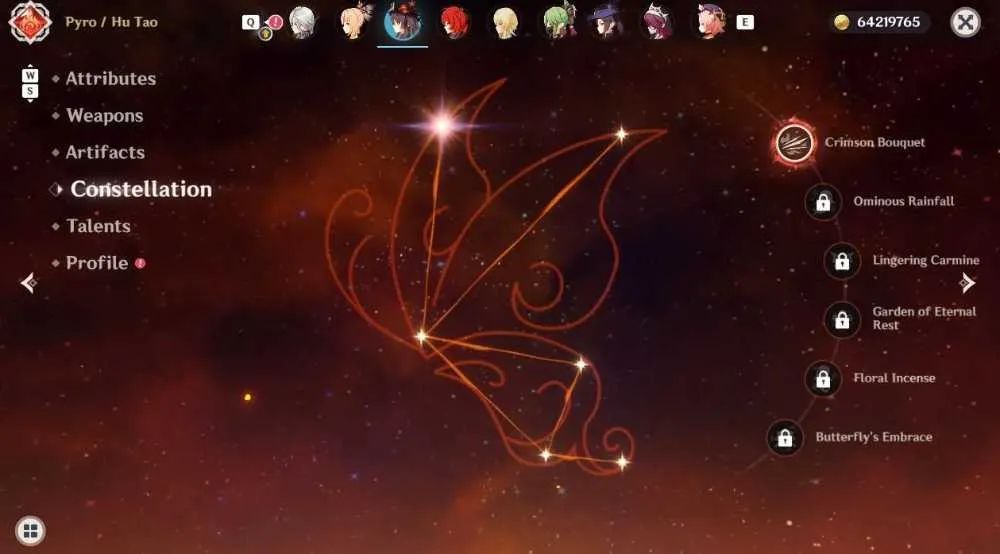Select the locked Ominous Rainfall node
Image resolution: width=1000 pixels, height=554 pixels.
click(x=823, y=202)
